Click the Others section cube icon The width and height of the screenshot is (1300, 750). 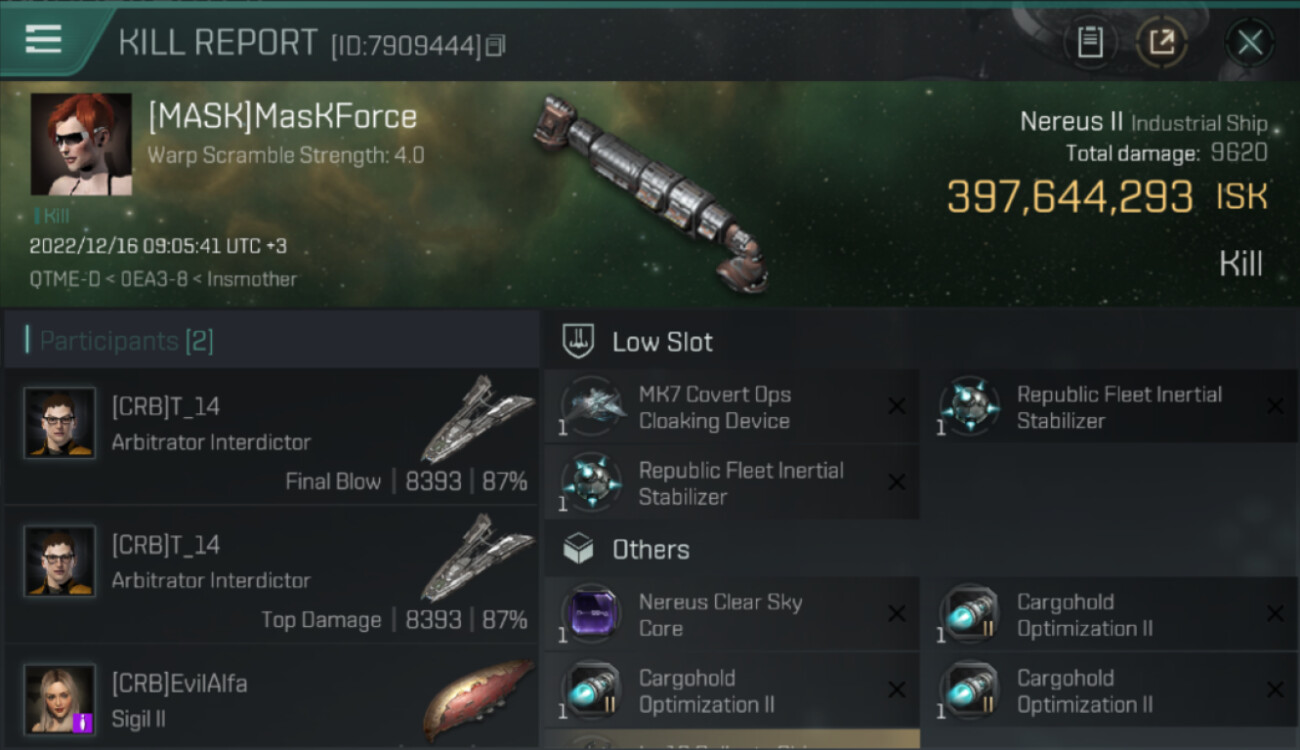(x=578, y=549)
